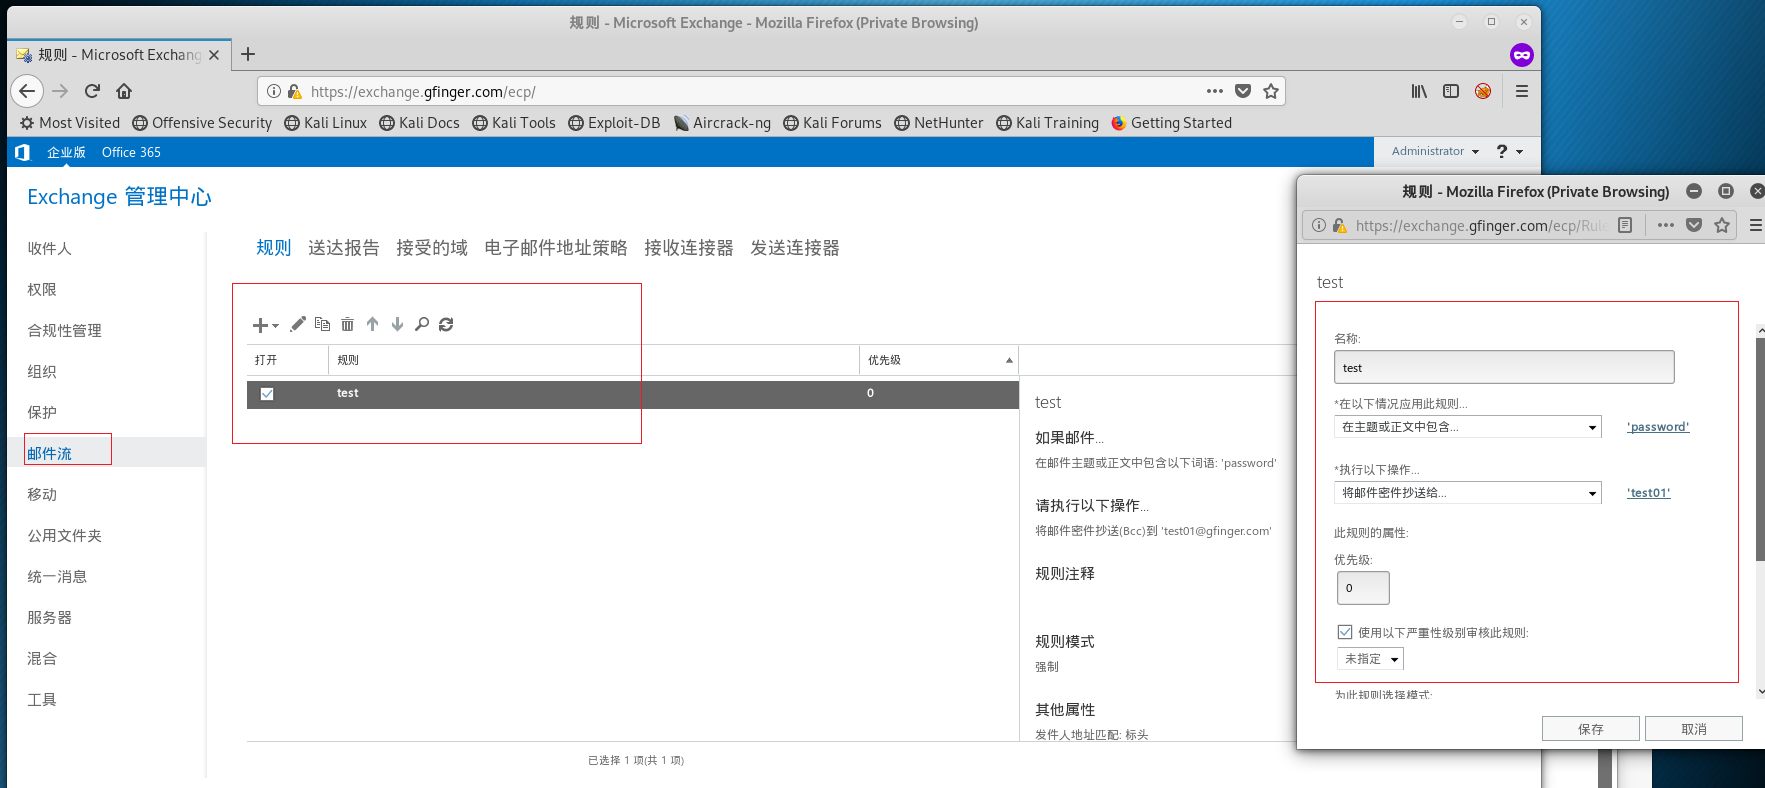The image size is (1765, 788).
Task: Open Firefox library icon
Action: point(1419,91)
